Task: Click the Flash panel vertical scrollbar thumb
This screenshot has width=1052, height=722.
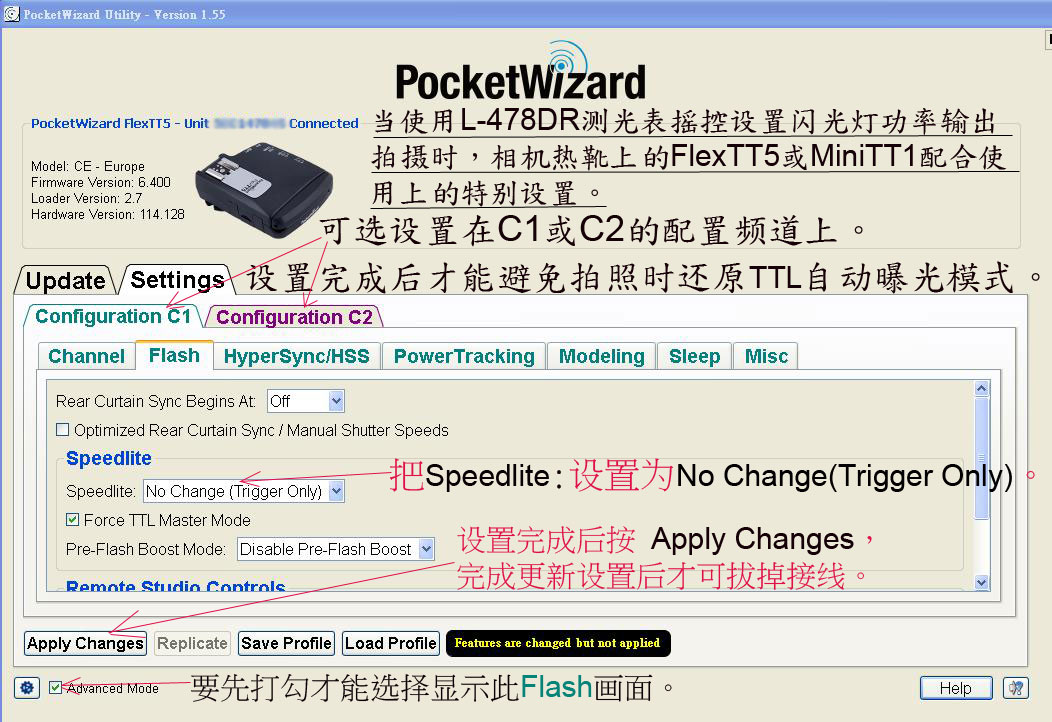Action: tap(982, 458)
